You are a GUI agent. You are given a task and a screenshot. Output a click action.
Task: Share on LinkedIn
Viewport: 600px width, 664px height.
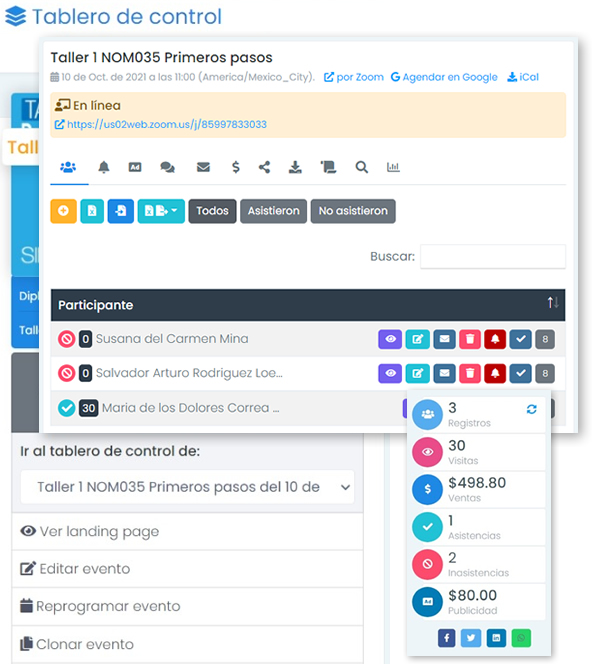[x=496, y=638]
